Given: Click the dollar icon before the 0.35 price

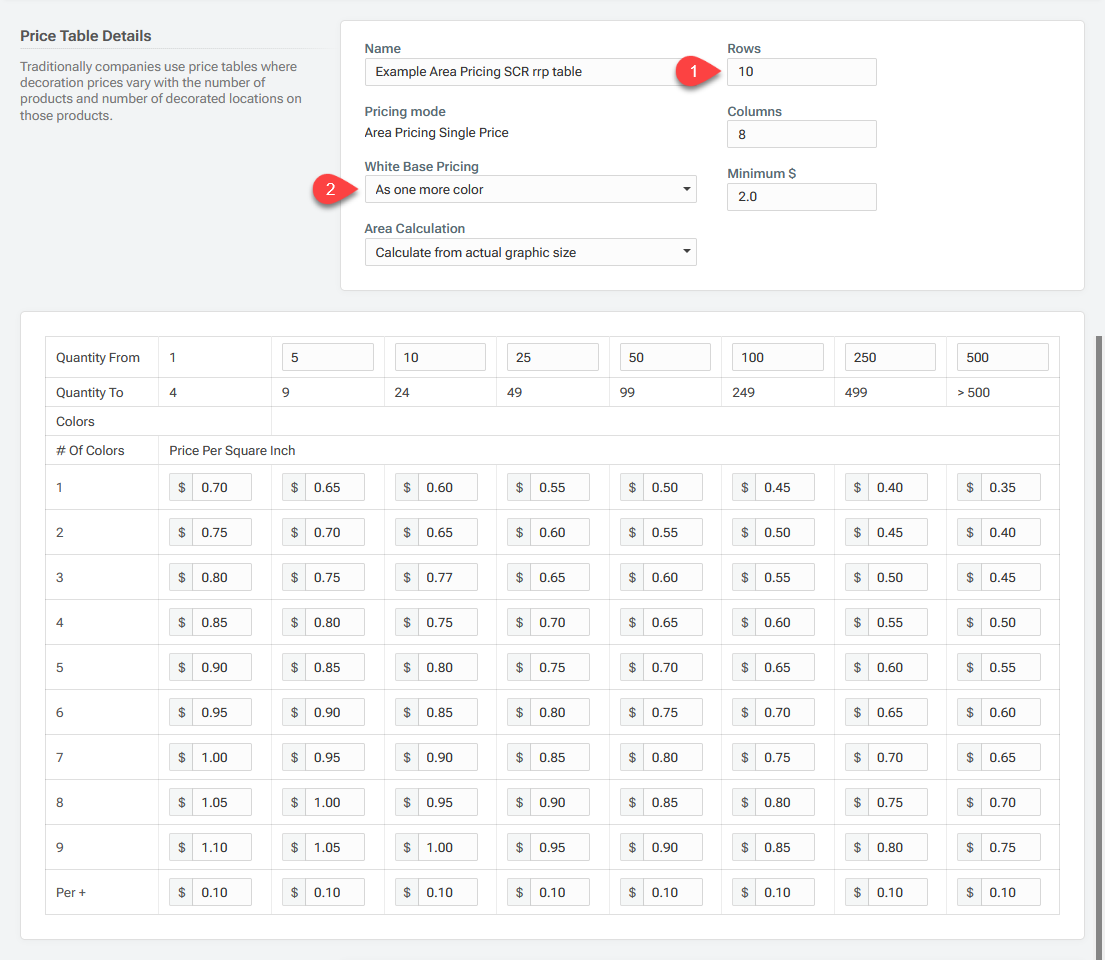Looking at the screenshot, I should (x=969, y=487).
